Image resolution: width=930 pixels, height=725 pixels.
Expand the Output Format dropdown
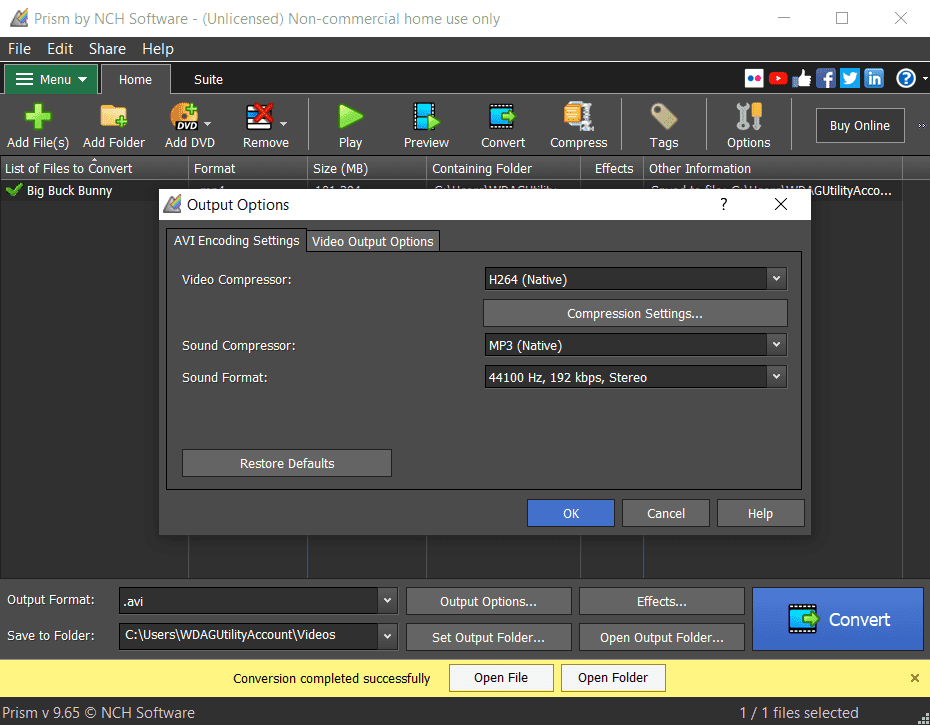tap(387, 600)
